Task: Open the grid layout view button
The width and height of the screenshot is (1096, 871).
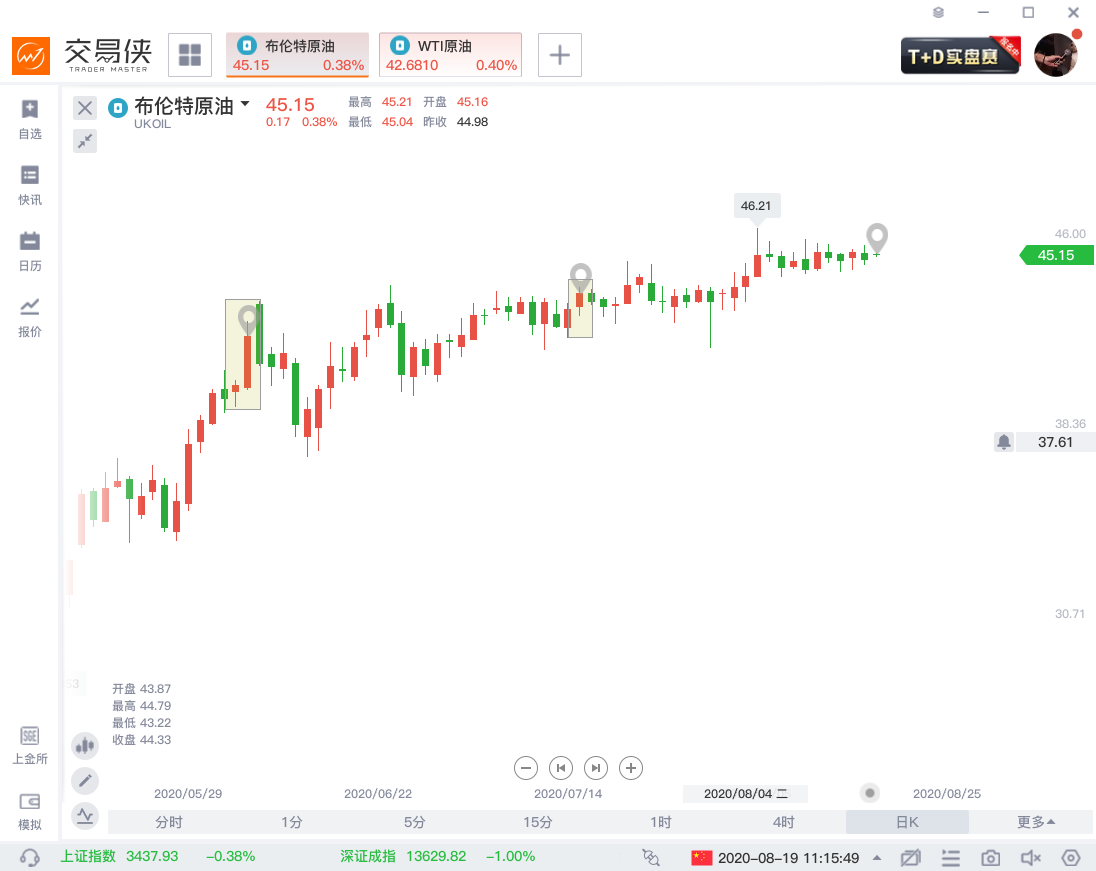Action: (x=190, y=55)
